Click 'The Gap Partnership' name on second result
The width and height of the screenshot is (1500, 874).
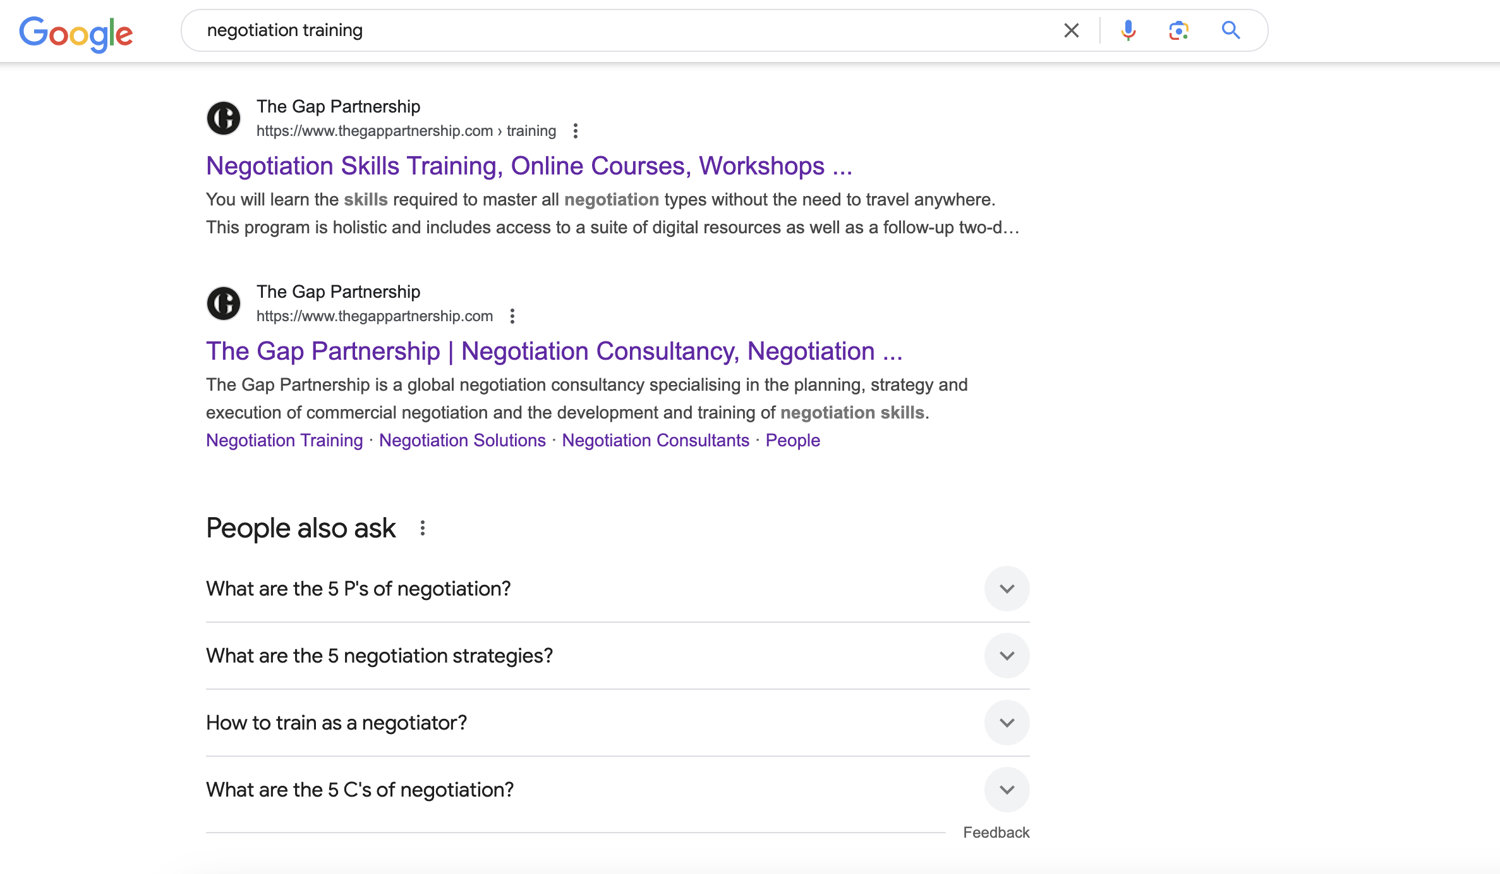click(x=338, y=292)
